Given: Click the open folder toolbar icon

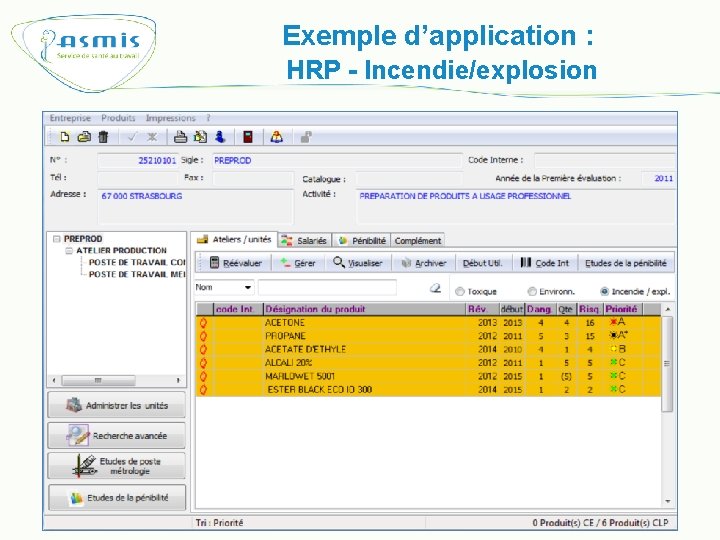Looking at the screenshot, I should (x=84, y=137).
